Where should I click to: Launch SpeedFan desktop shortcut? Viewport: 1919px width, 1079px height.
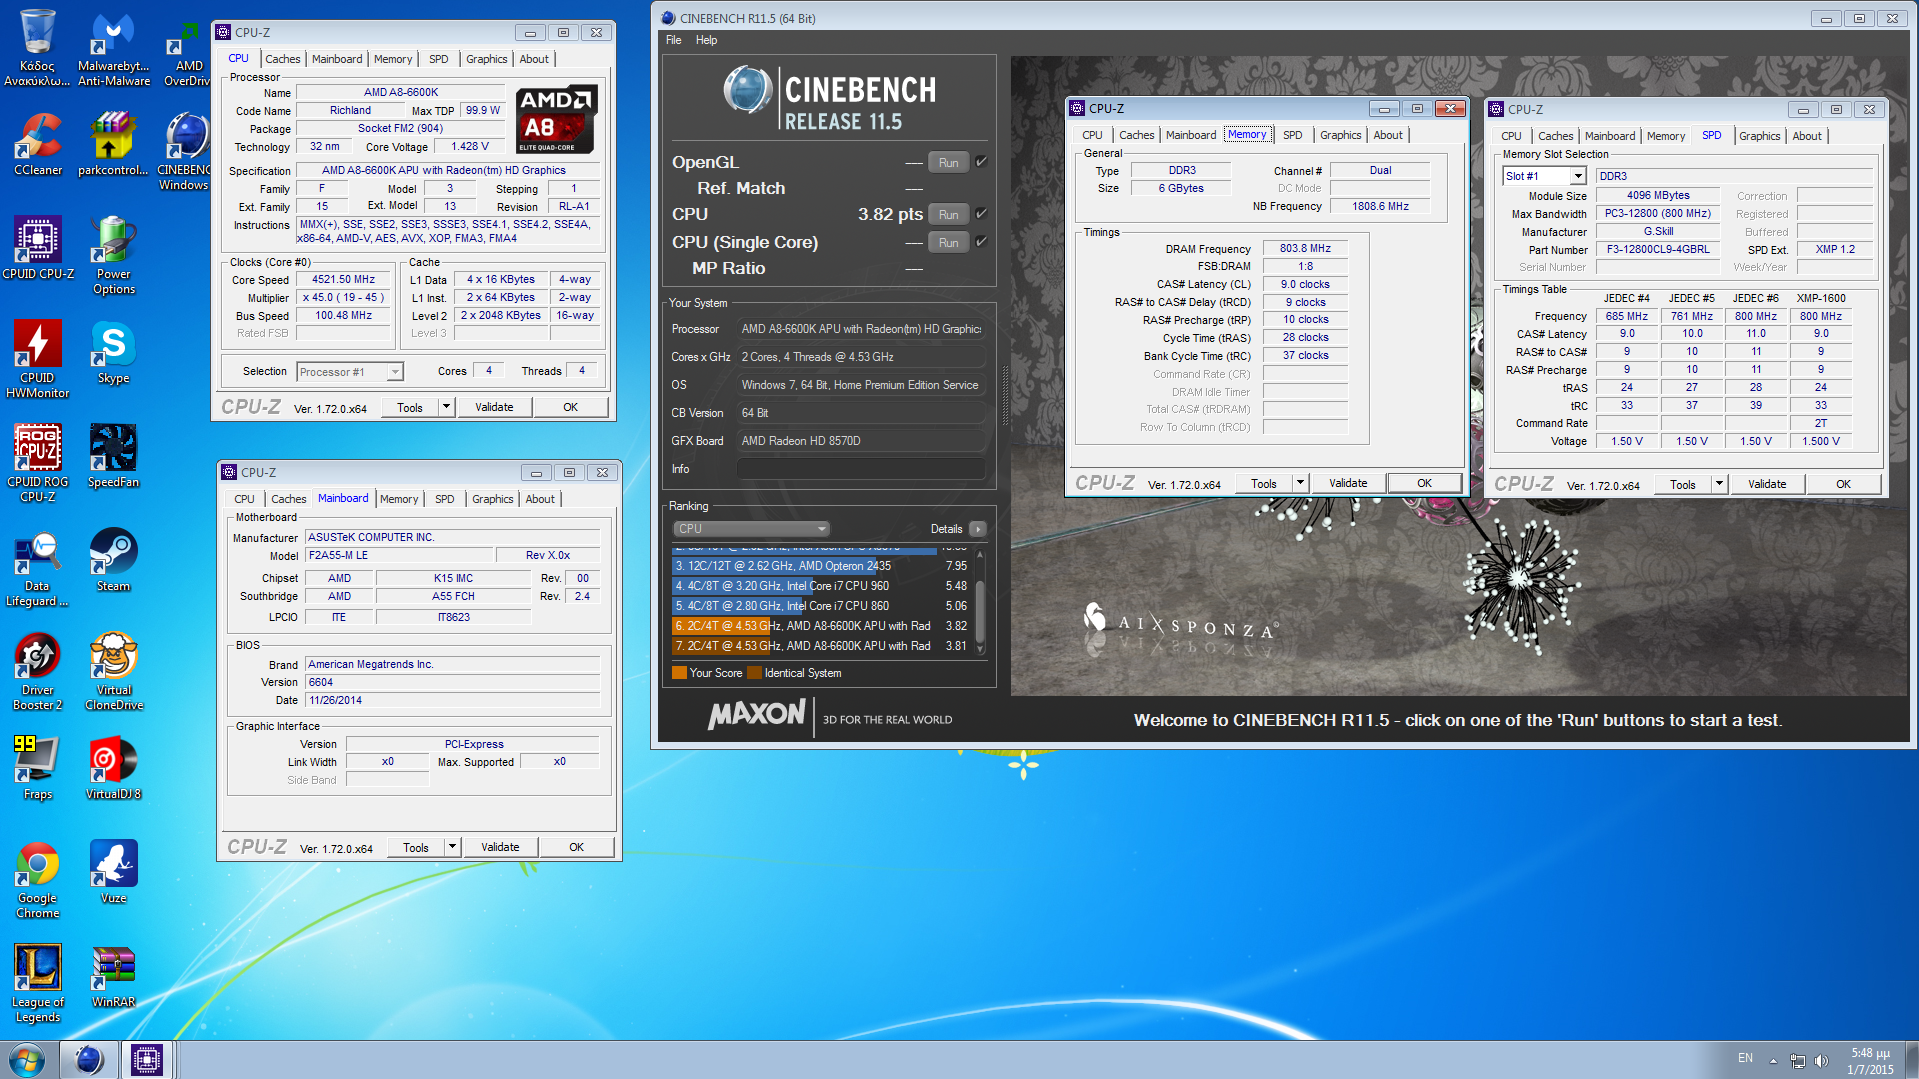[113, 455]
